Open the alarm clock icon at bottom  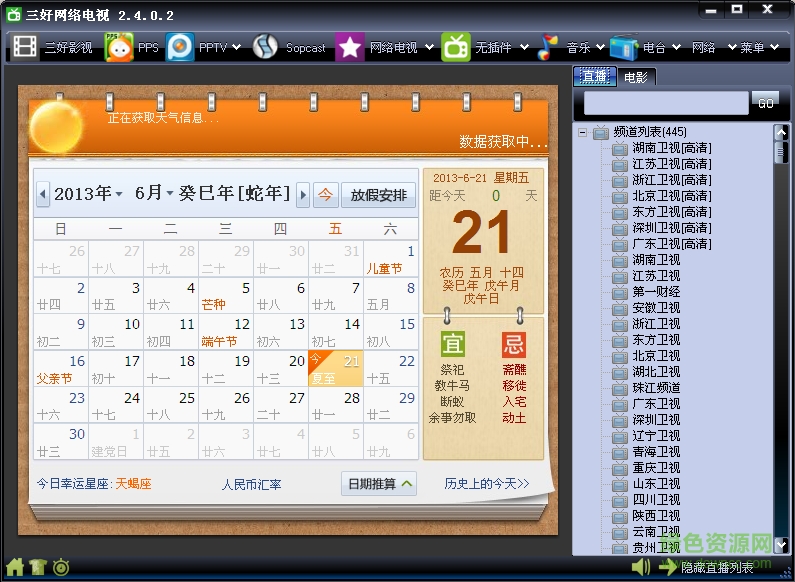click(x=61, y=567)
